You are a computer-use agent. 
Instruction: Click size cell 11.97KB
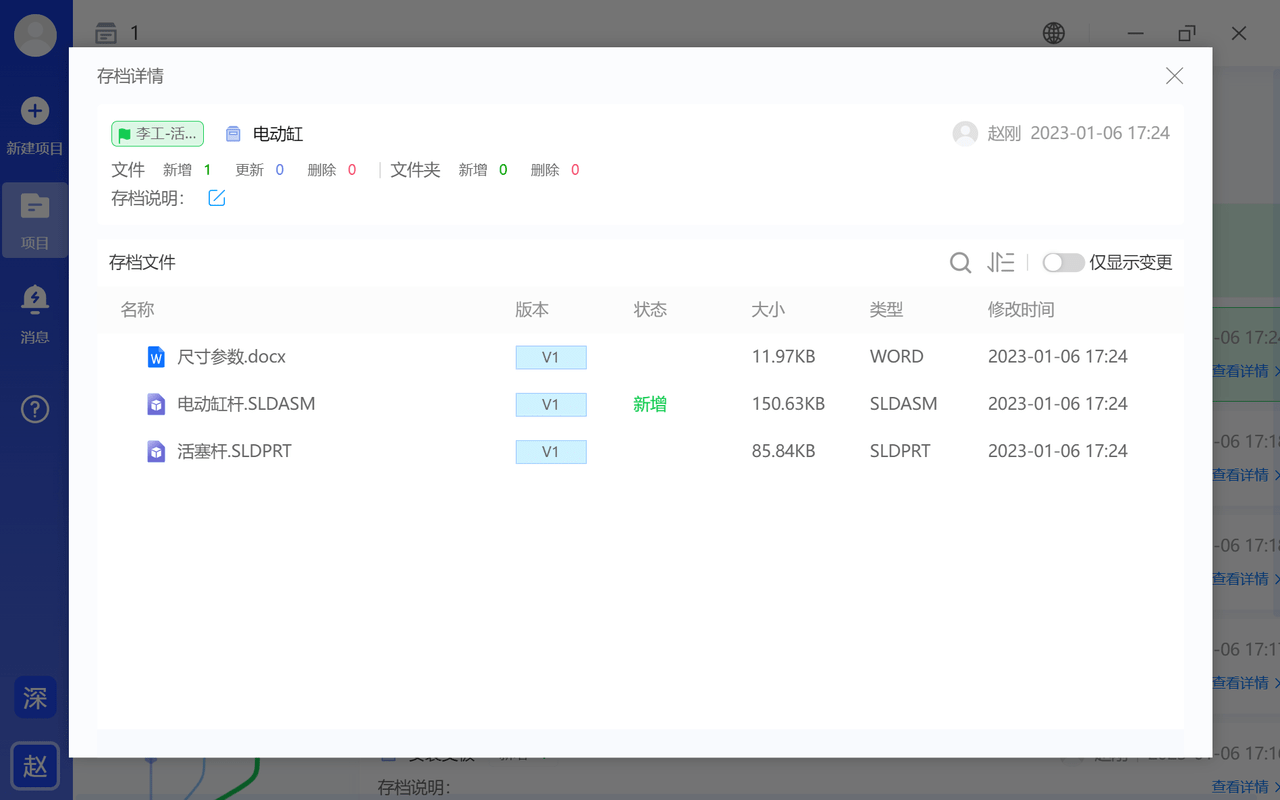tap(783, 357)
